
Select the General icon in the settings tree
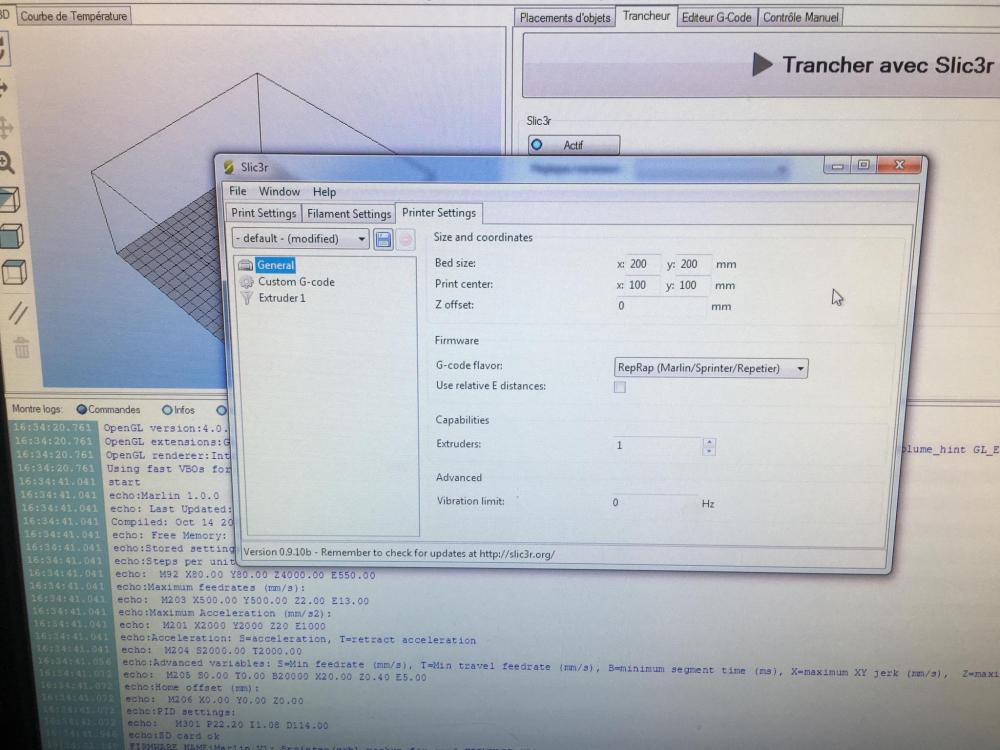246,265
